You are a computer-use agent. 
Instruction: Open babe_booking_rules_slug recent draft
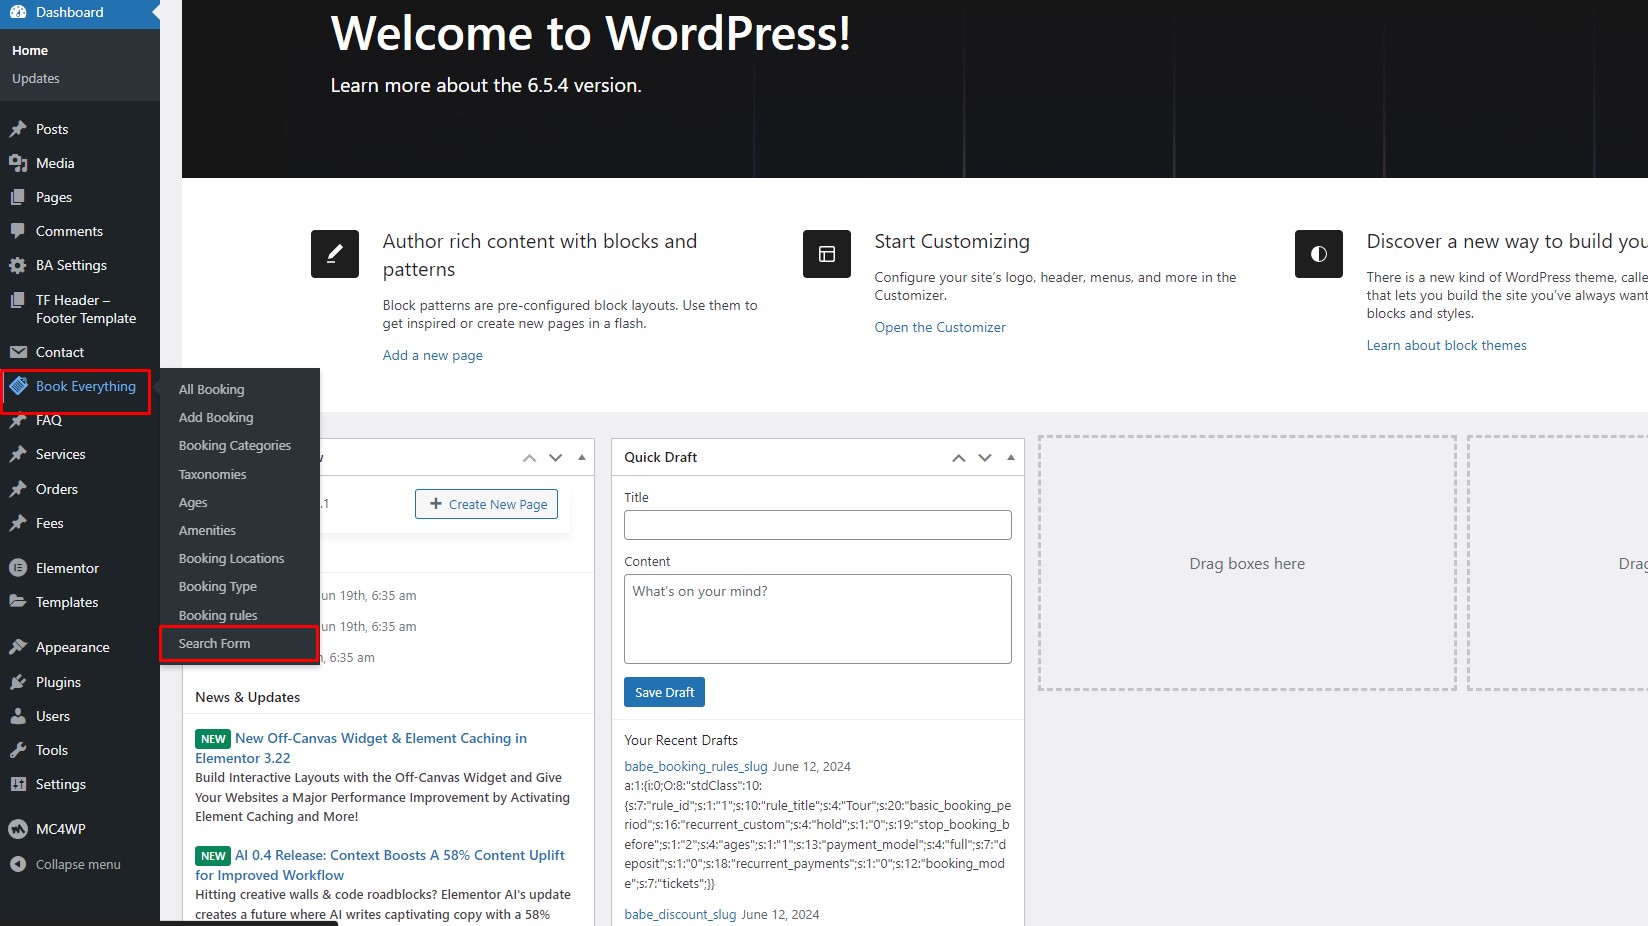(696, 766)
